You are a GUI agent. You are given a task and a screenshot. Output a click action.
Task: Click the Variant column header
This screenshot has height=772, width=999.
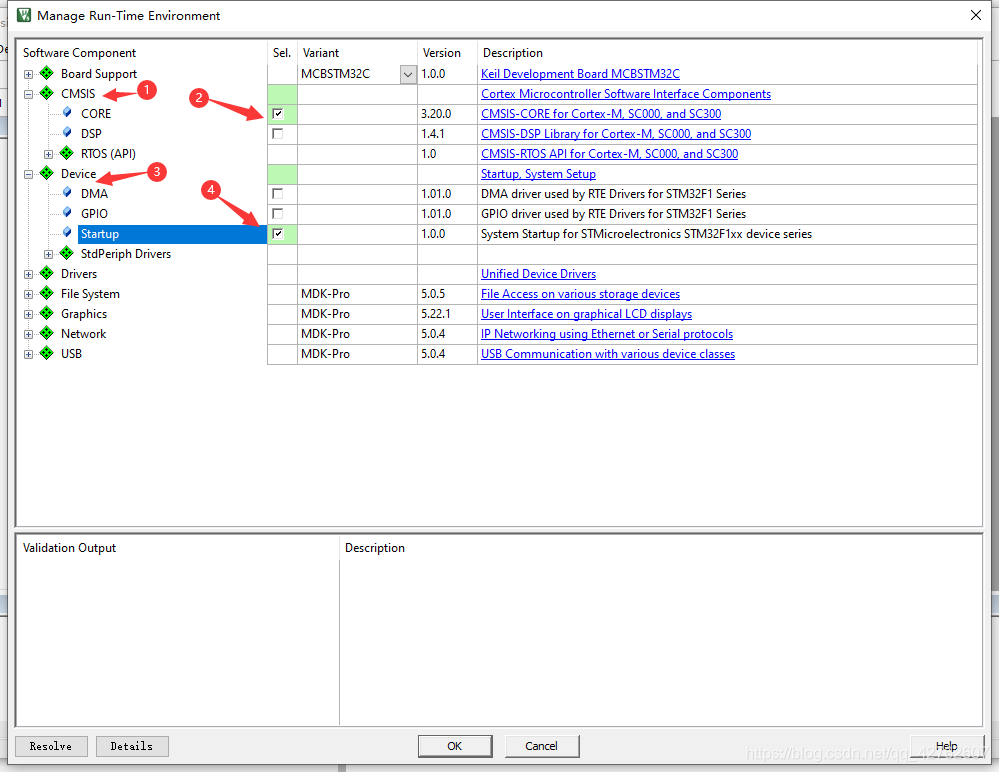320,53
